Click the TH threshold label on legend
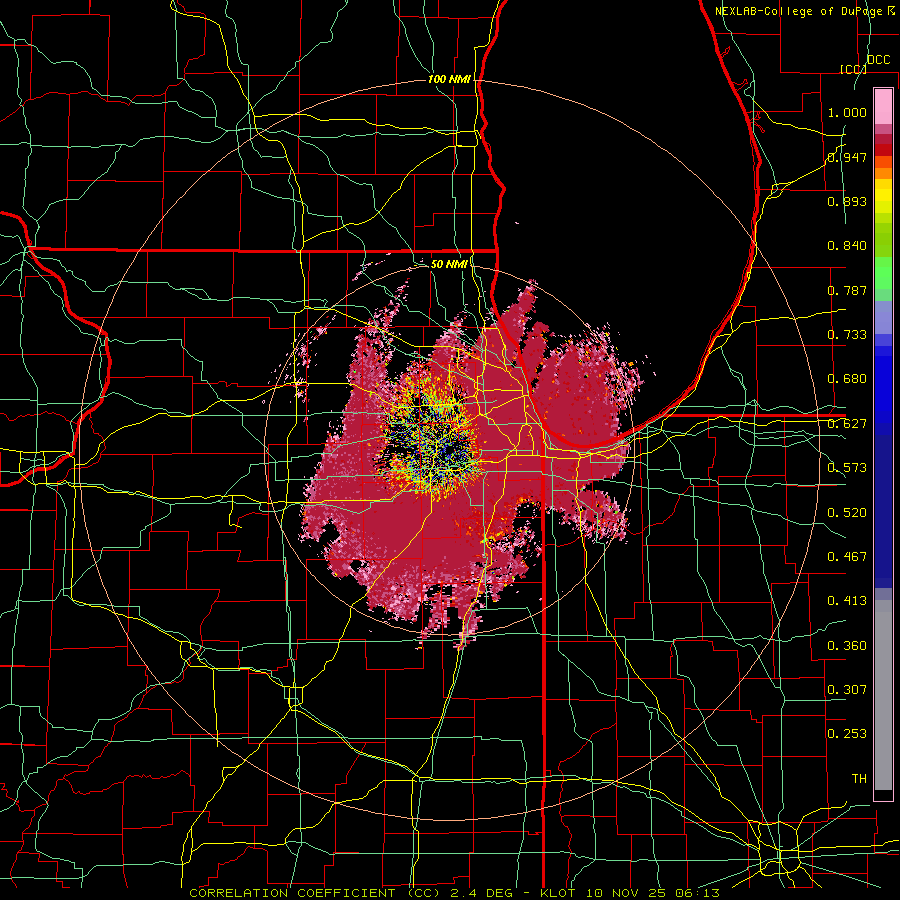900x900 pixels. pos(859,779)
